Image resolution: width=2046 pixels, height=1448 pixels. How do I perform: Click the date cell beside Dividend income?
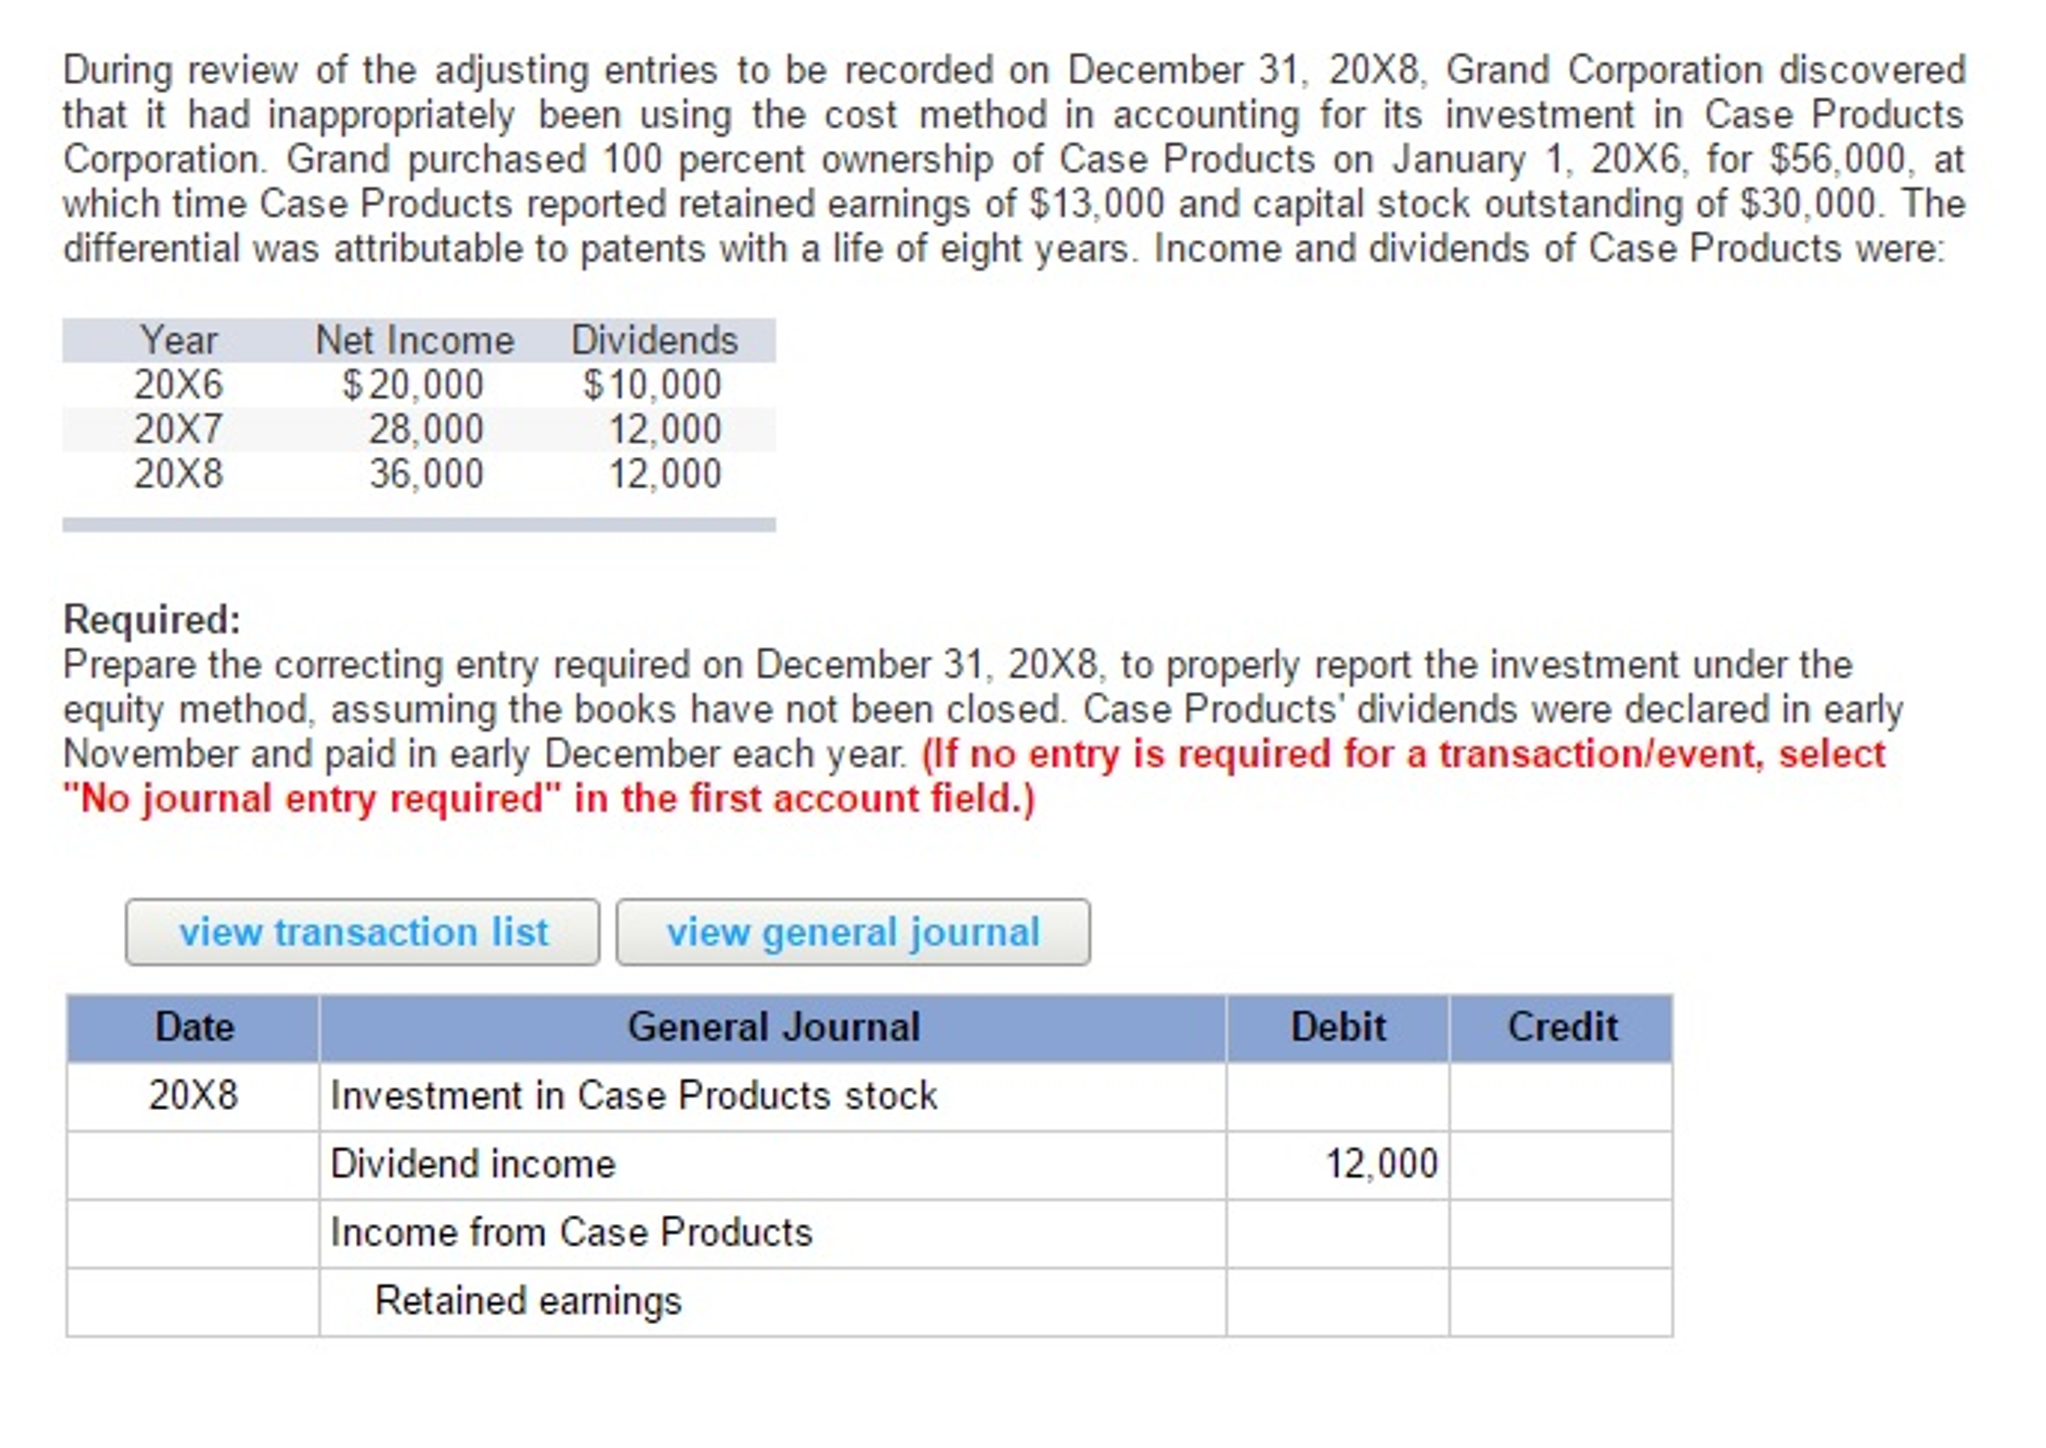193,1164
